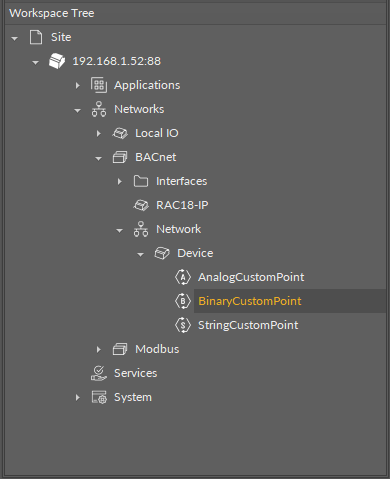This screenshot has width=390, height=479.
Task: Click the StringCustomPoint 'S' icon
Action: [183, 325]
